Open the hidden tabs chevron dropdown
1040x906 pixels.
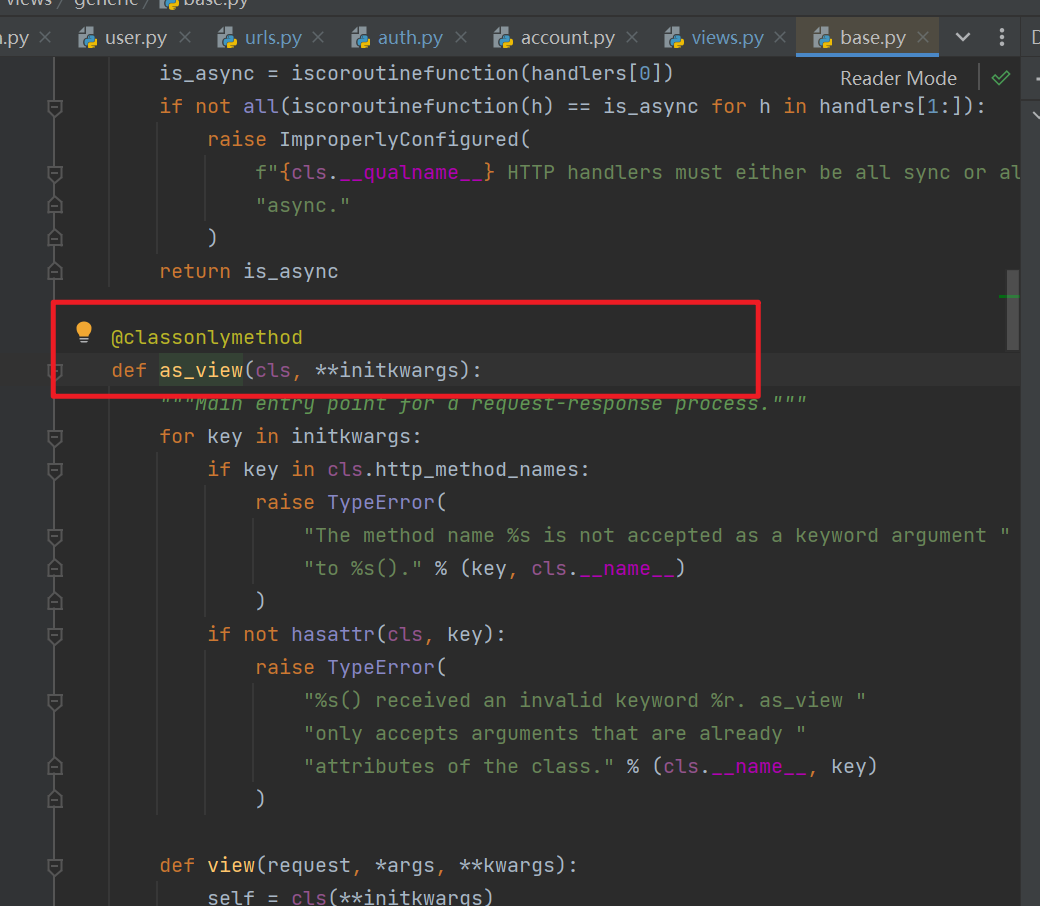click(962, 37)
